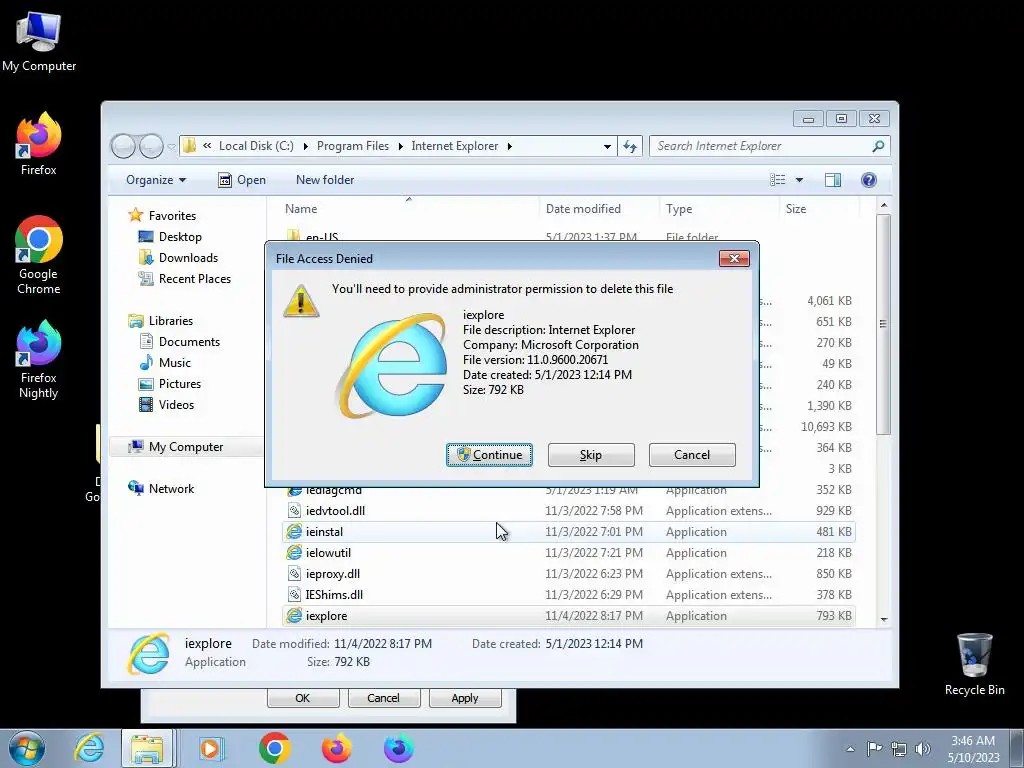Launch Chrome from the taskbar
The image size is (1024, 768).
point(274,748)
